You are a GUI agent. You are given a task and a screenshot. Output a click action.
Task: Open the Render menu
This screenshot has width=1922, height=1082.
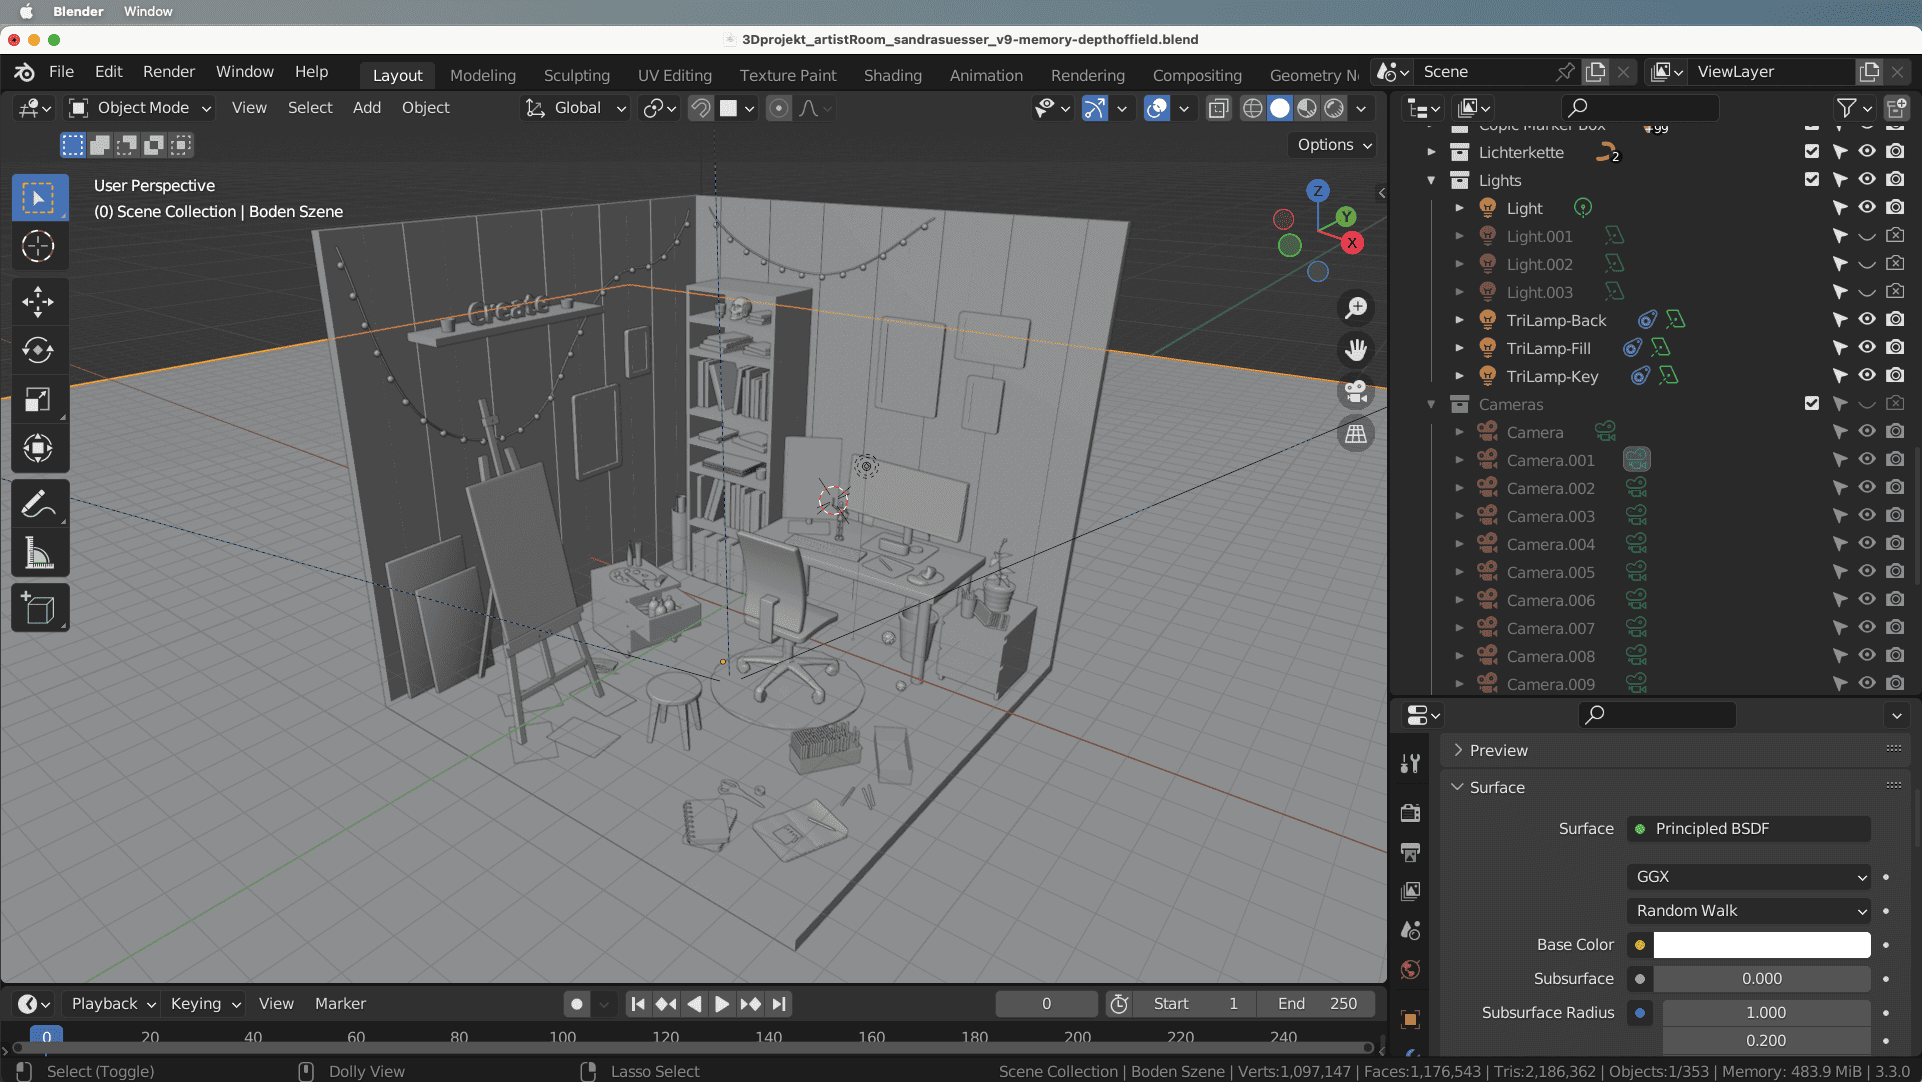click(168, 72)
